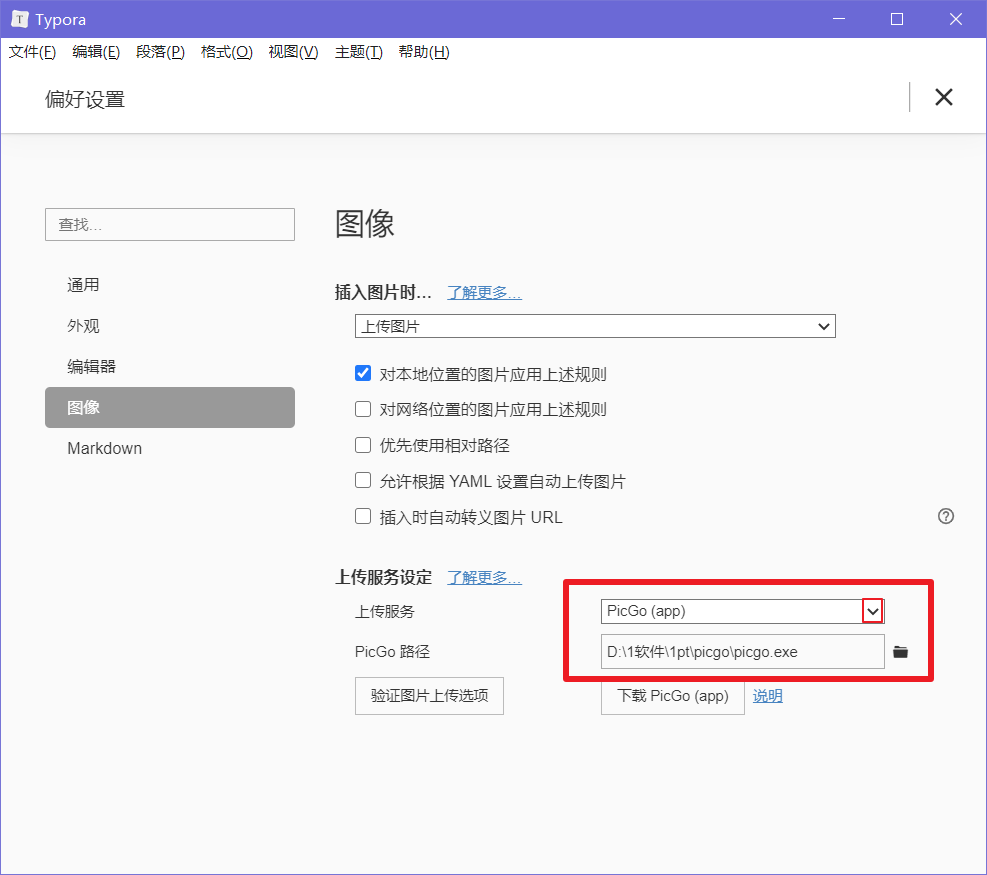Open the 格式(O) menu
The width and height of the screenshot is (987, 875).
coord(227,52)
